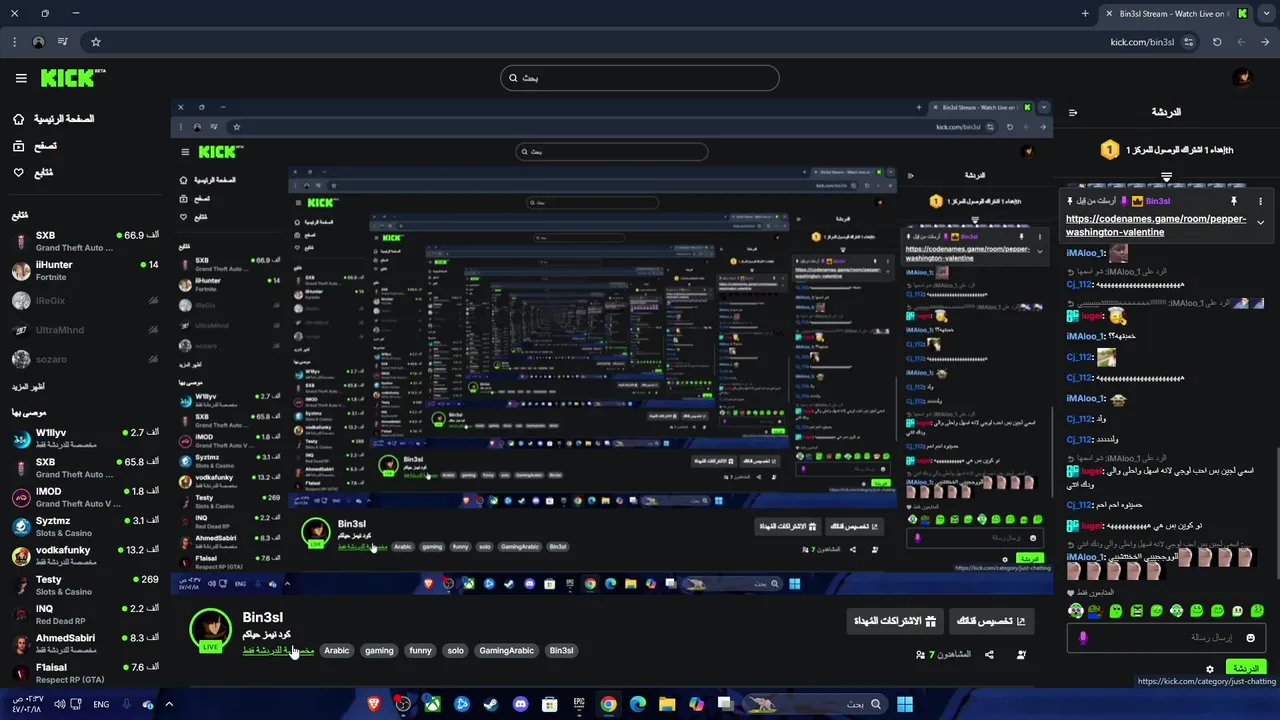Open F1aisal Respect RP channel
The image size is (1280, 720).
click(85, 673)
